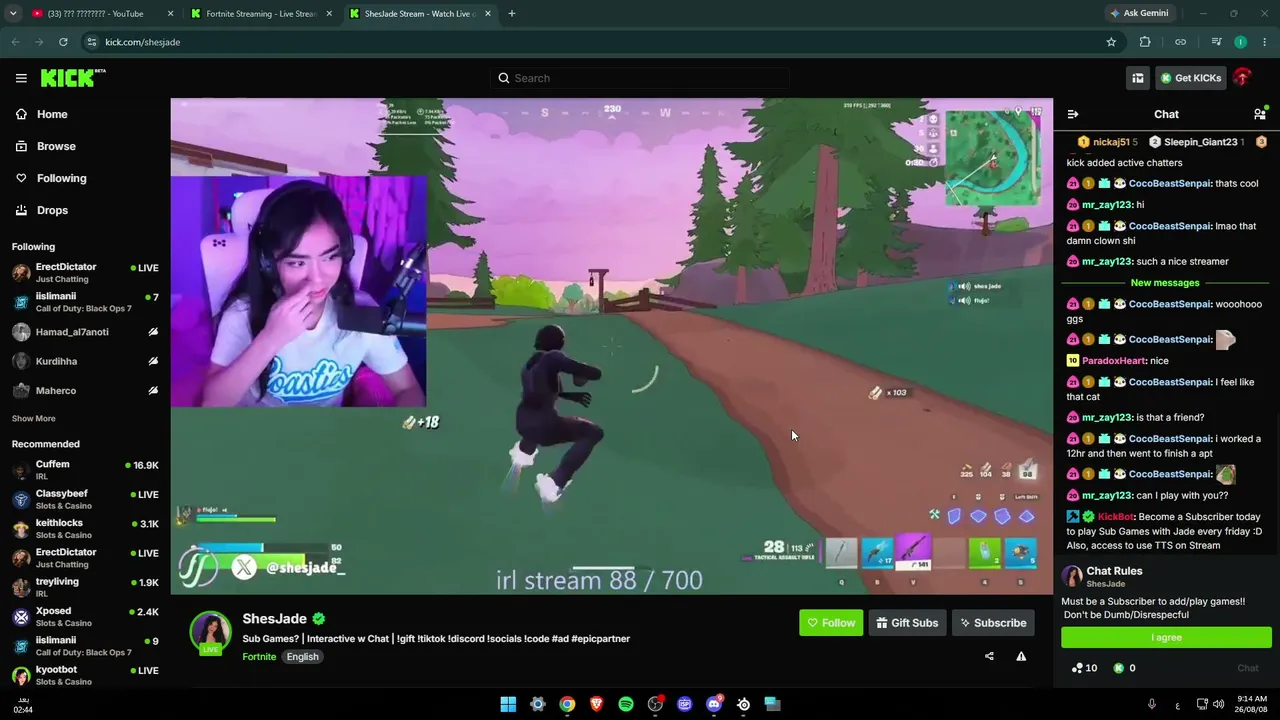Close the ShesJade Stream browser tab
The image size is (1280, 720).
coord(488,14)
